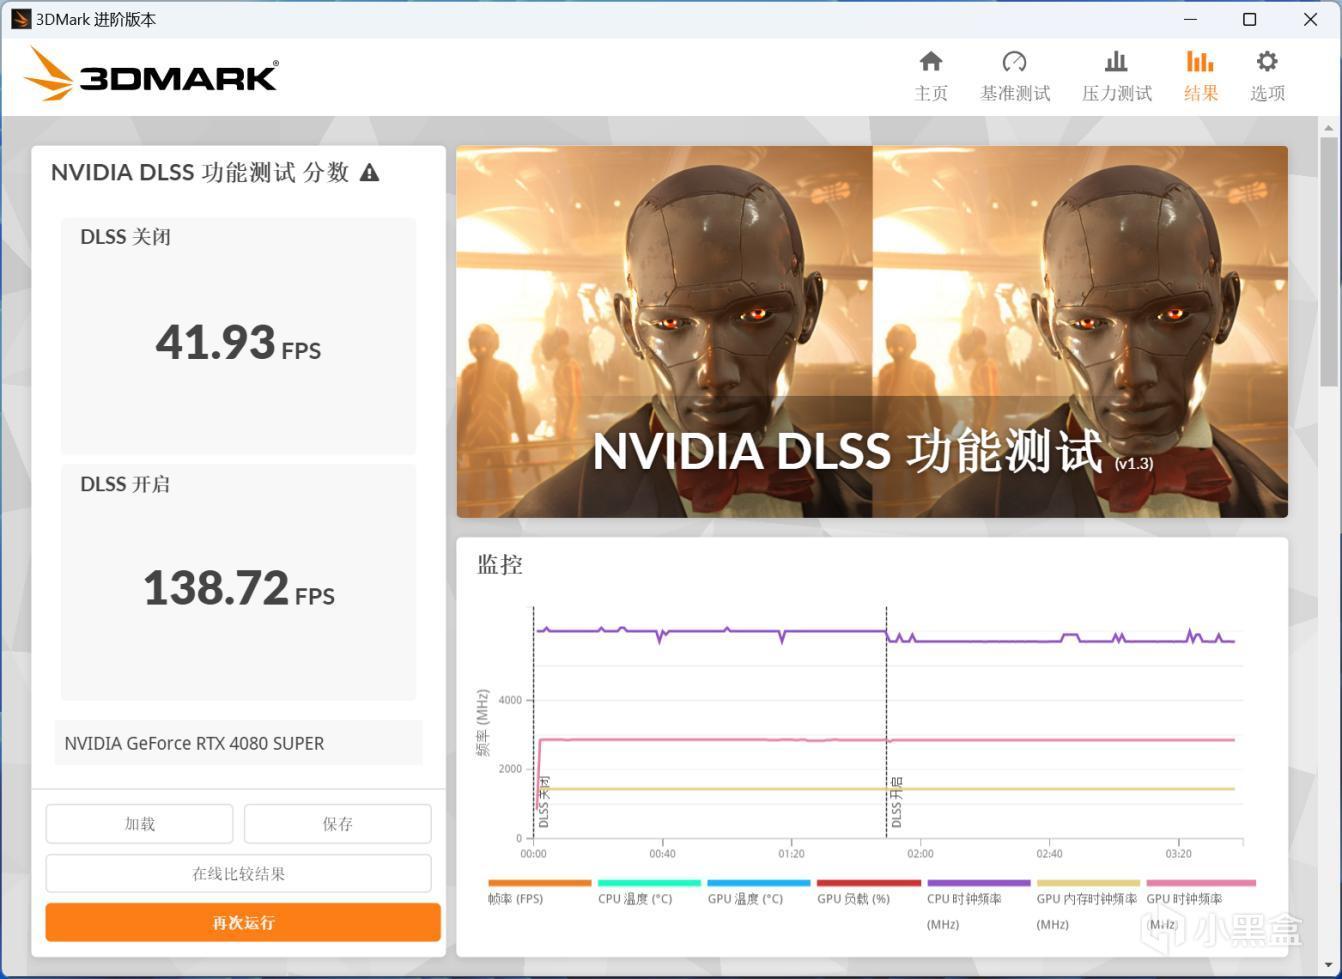Image resolution: width=1342 pixels, height=979 pixels.
Task: Maximize the 3DMark window
Action: click(1250, 19)
